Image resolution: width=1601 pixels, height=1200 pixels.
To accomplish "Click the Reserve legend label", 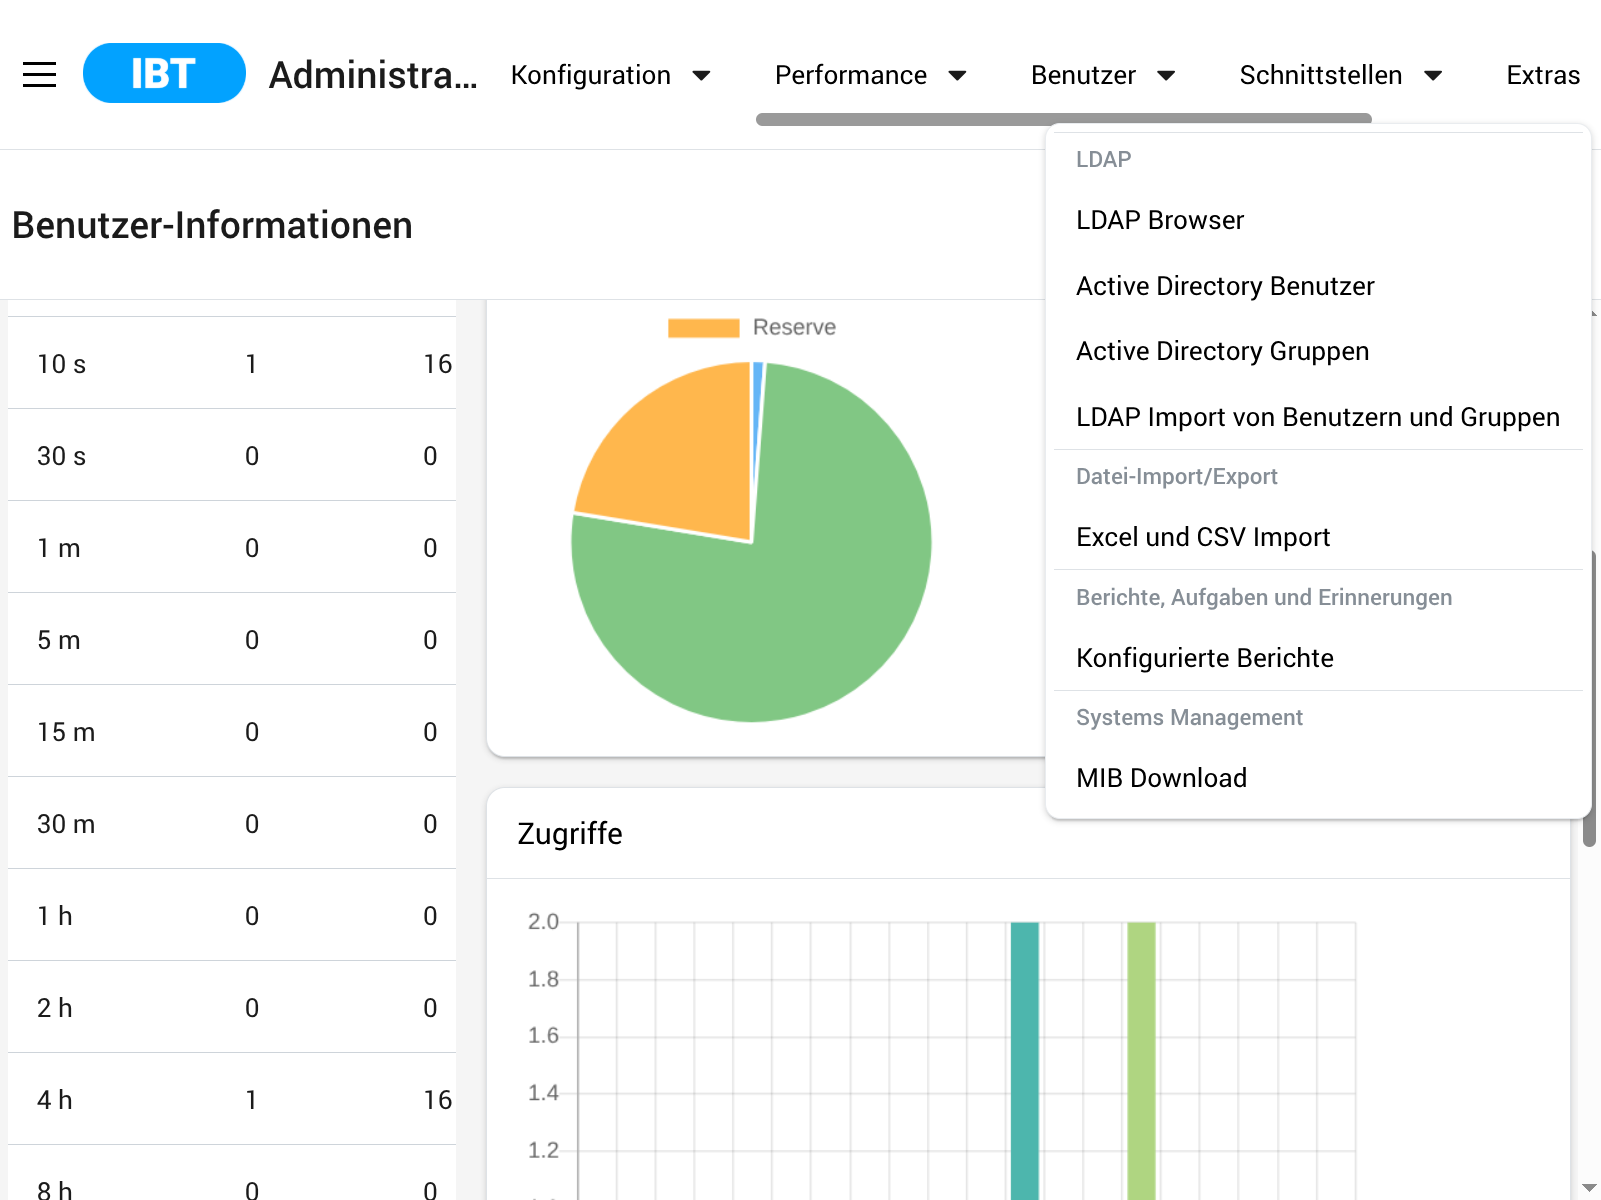I will coord(794,327).
